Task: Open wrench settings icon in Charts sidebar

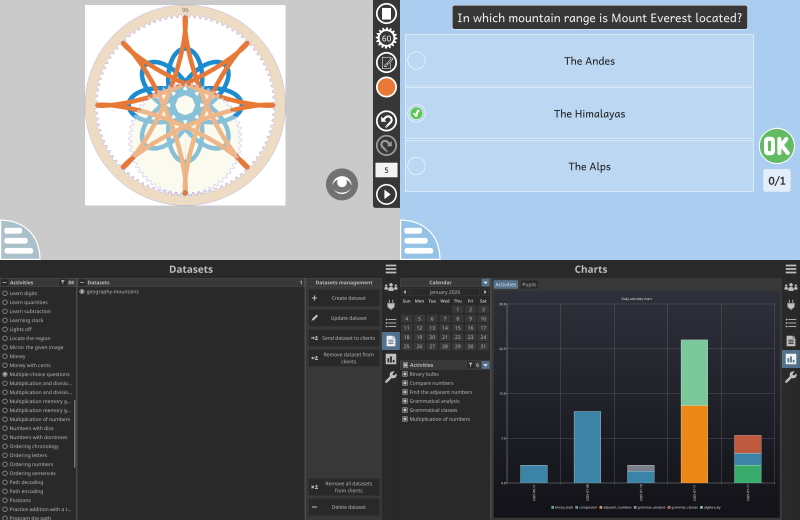Action: [x=790, y=377]
